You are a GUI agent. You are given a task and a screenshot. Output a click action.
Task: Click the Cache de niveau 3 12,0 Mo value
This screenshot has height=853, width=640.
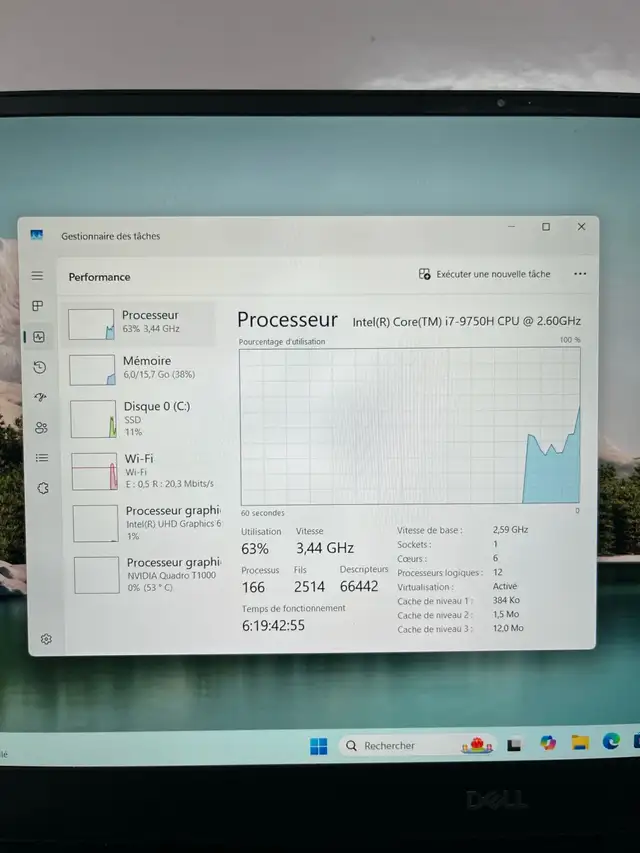(508, 628)
